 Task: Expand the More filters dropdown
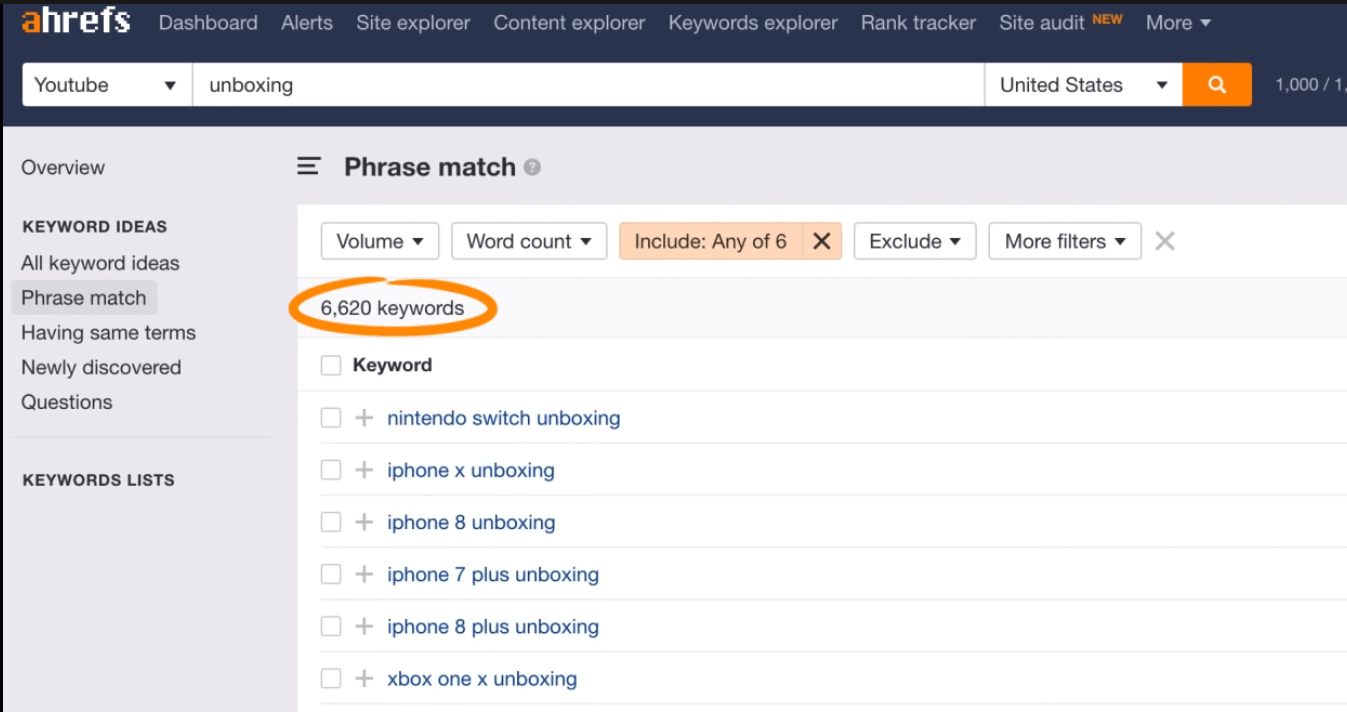coord(1065,241)
